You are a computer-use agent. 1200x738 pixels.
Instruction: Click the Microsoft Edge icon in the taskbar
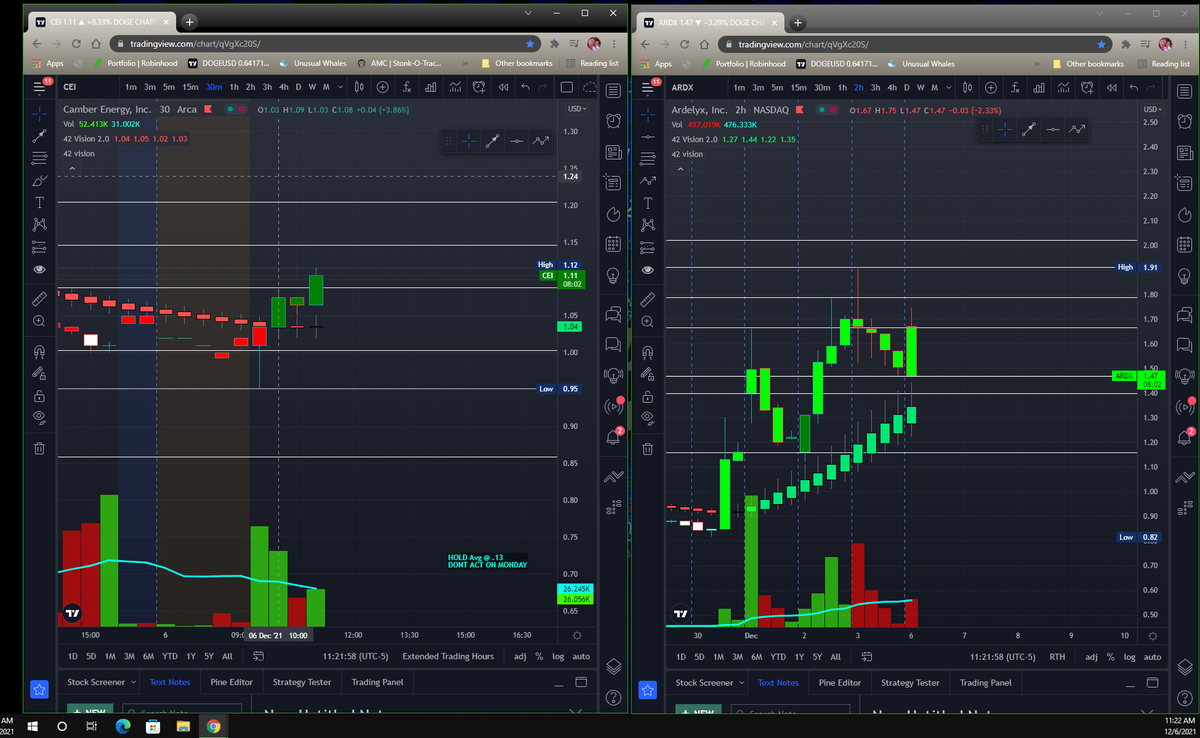coord(122,725)
